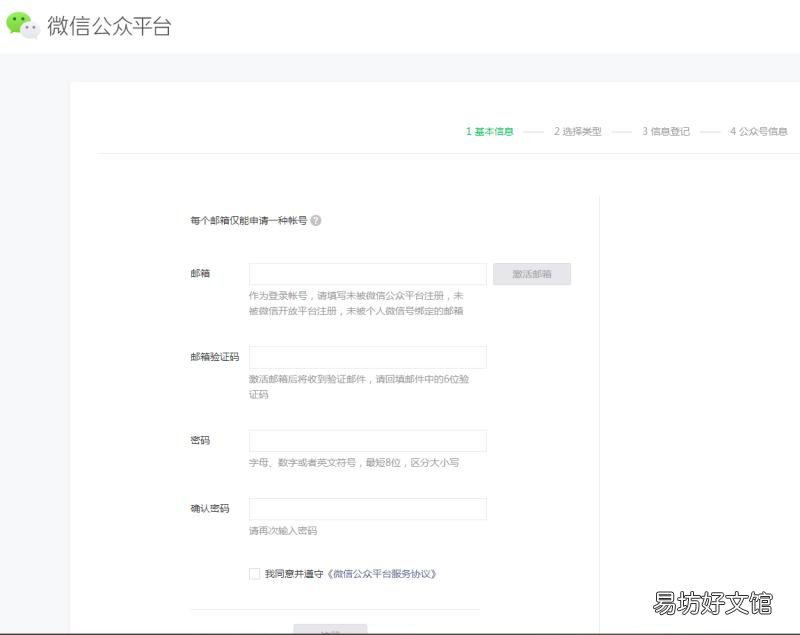Click the 微信公众平台 title text

[109, 26]
